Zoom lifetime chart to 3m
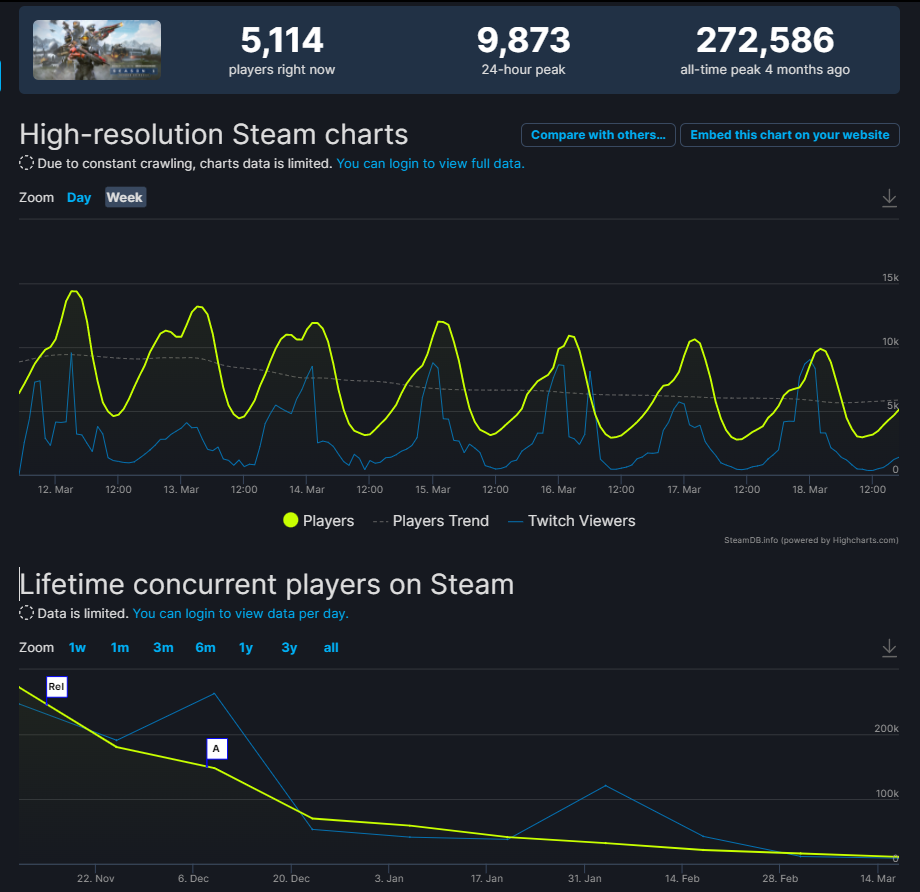 163,647
